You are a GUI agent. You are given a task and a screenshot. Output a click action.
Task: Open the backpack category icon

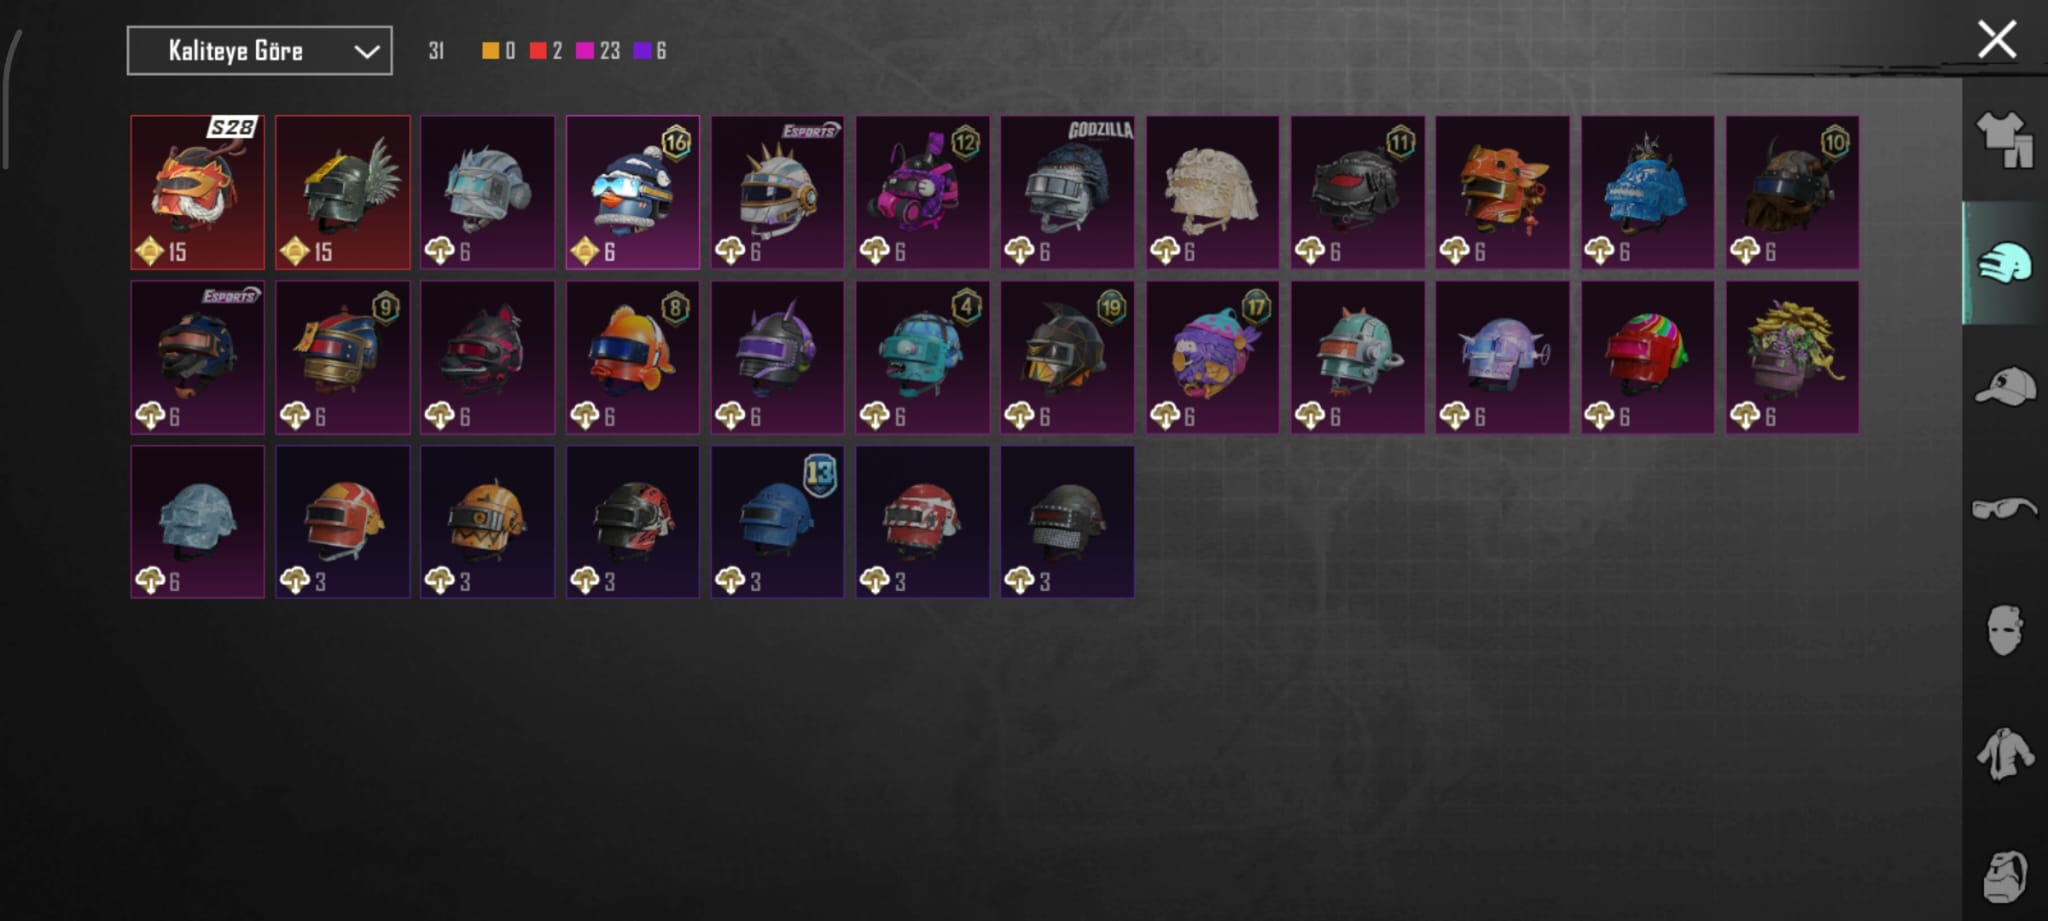(2004, 877)
